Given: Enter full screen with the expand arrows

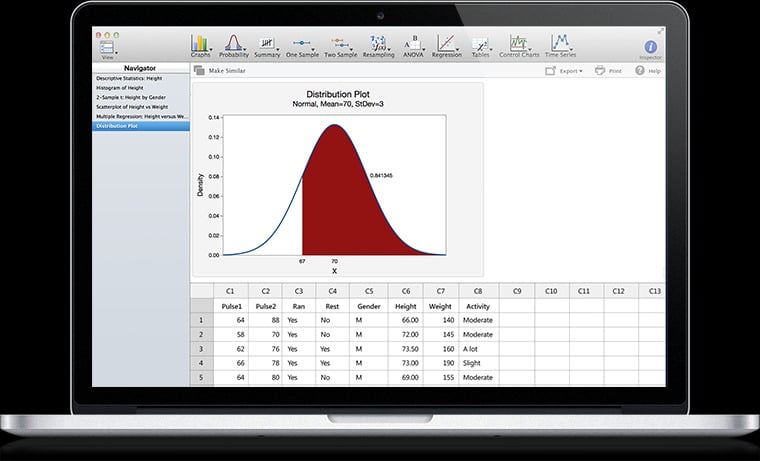Looking at the screenshot, I should (x=660, y=32).
